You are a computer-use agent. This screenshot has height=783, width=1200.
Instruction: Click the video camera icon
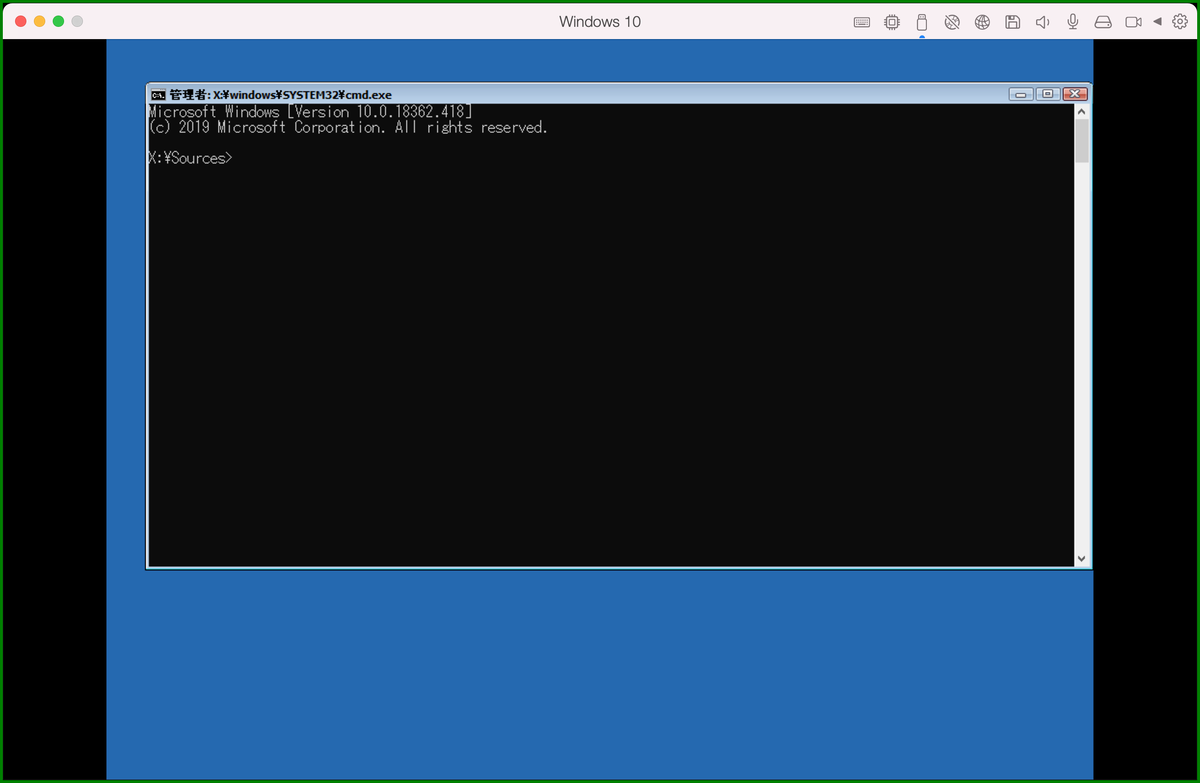[x=1133, y=22]
